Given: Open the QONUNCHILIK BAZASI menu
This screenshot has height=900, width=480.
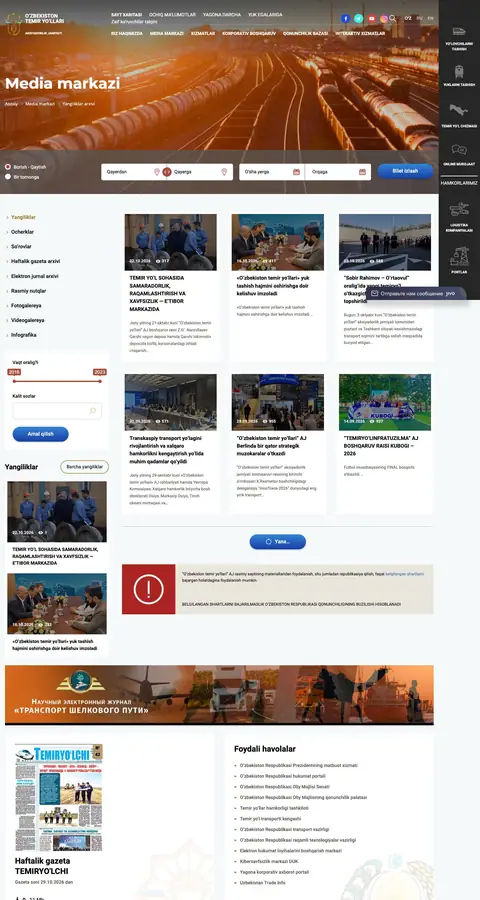Looking at the screenshot, I should (x=305, y=34).
